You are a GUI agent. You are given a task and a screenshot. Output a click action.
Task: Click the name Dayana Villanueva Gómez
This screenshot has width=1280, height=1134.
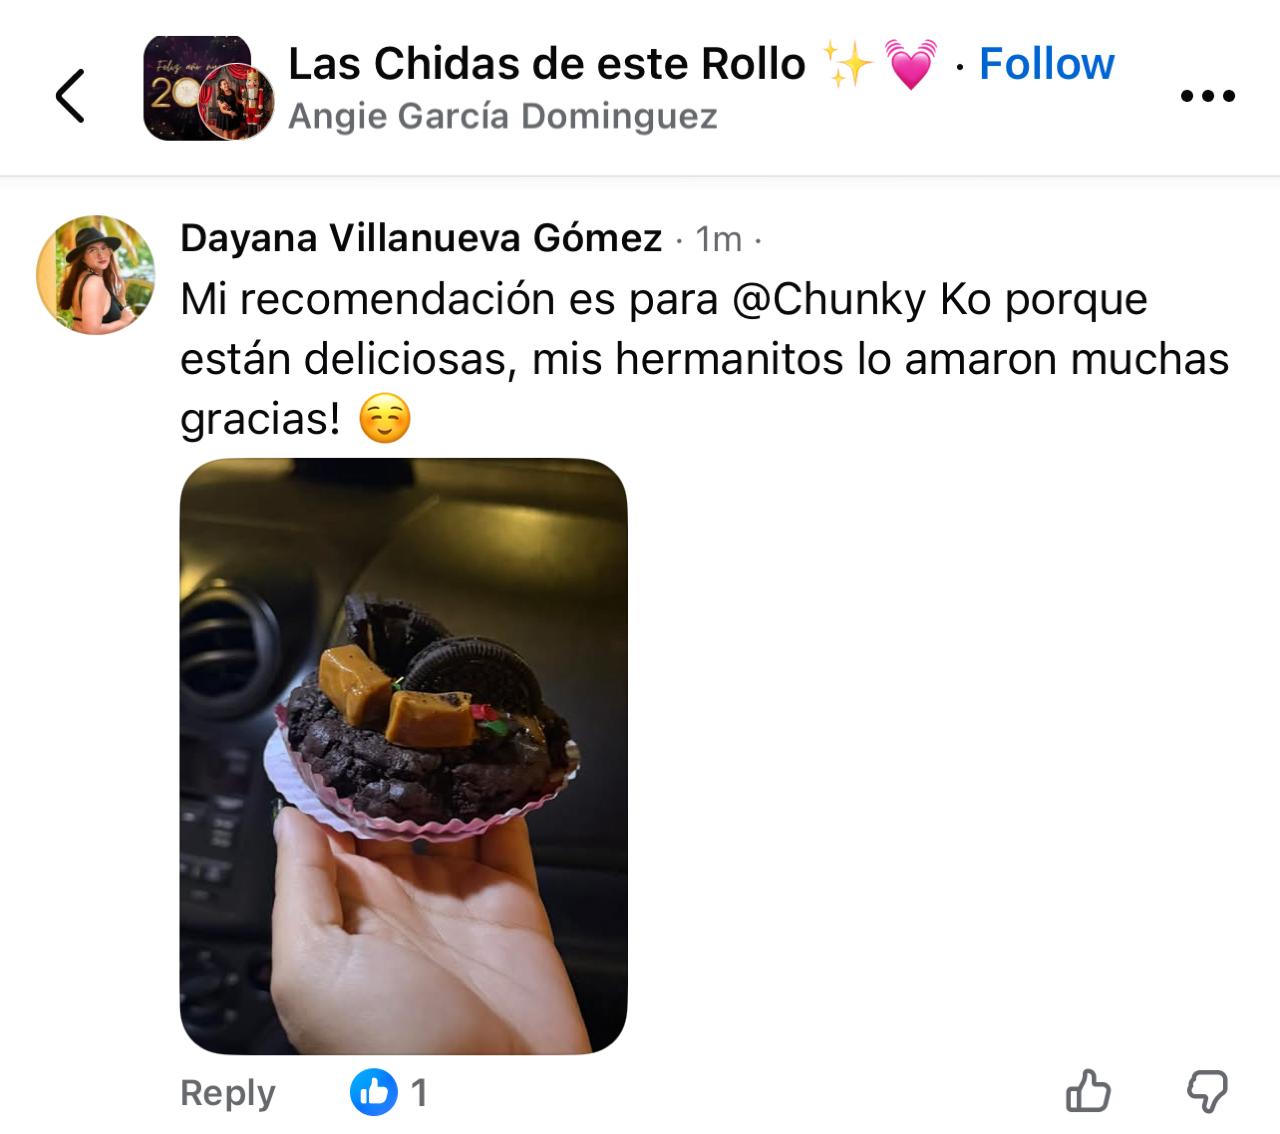(421, 238)
